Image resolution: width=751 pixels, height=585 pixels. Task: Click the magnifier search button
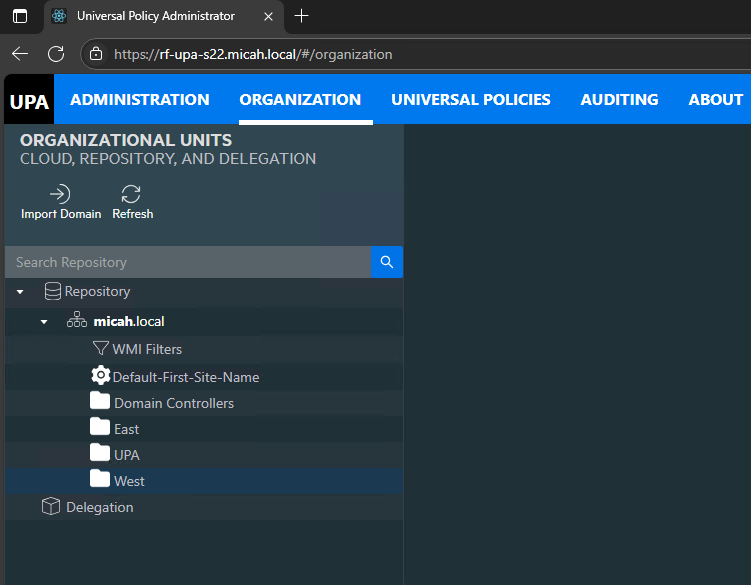[x=387, y=262]
